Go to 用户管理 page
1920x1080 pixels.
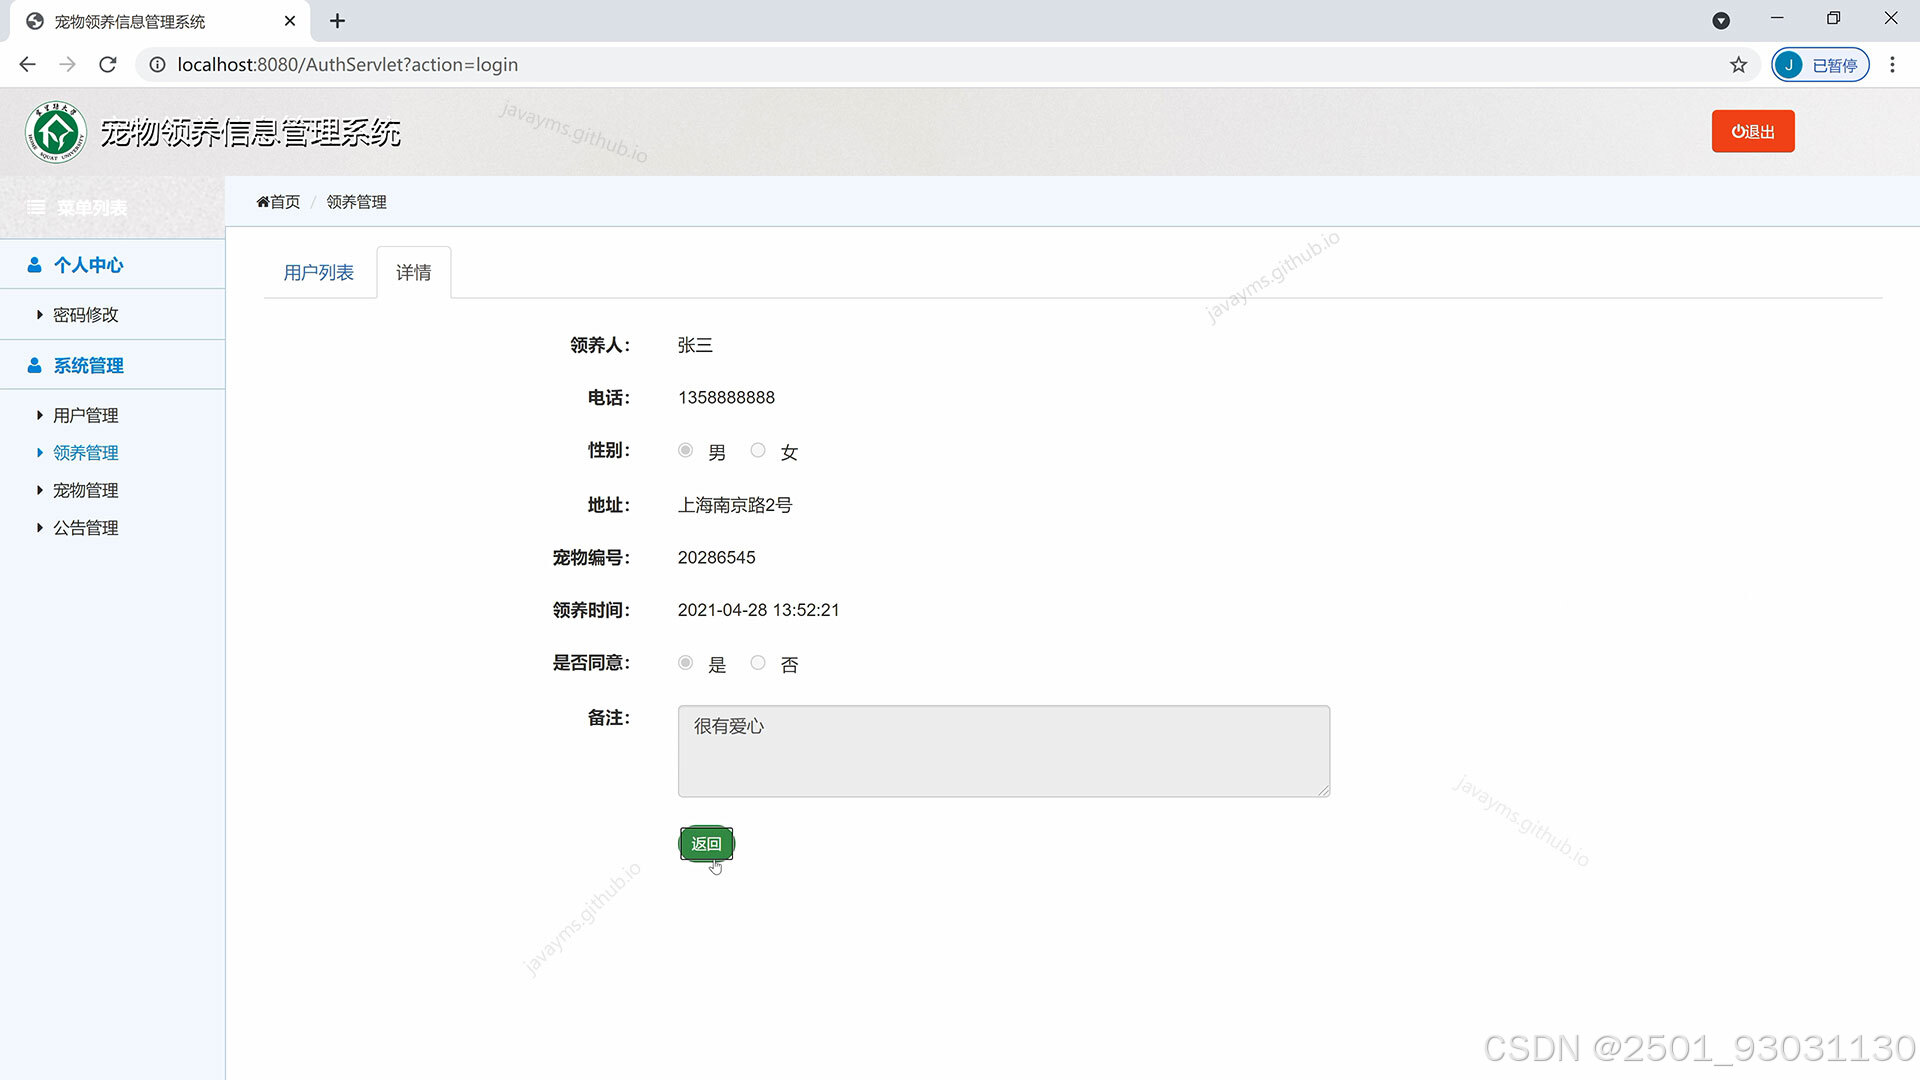tap(85, 415)
